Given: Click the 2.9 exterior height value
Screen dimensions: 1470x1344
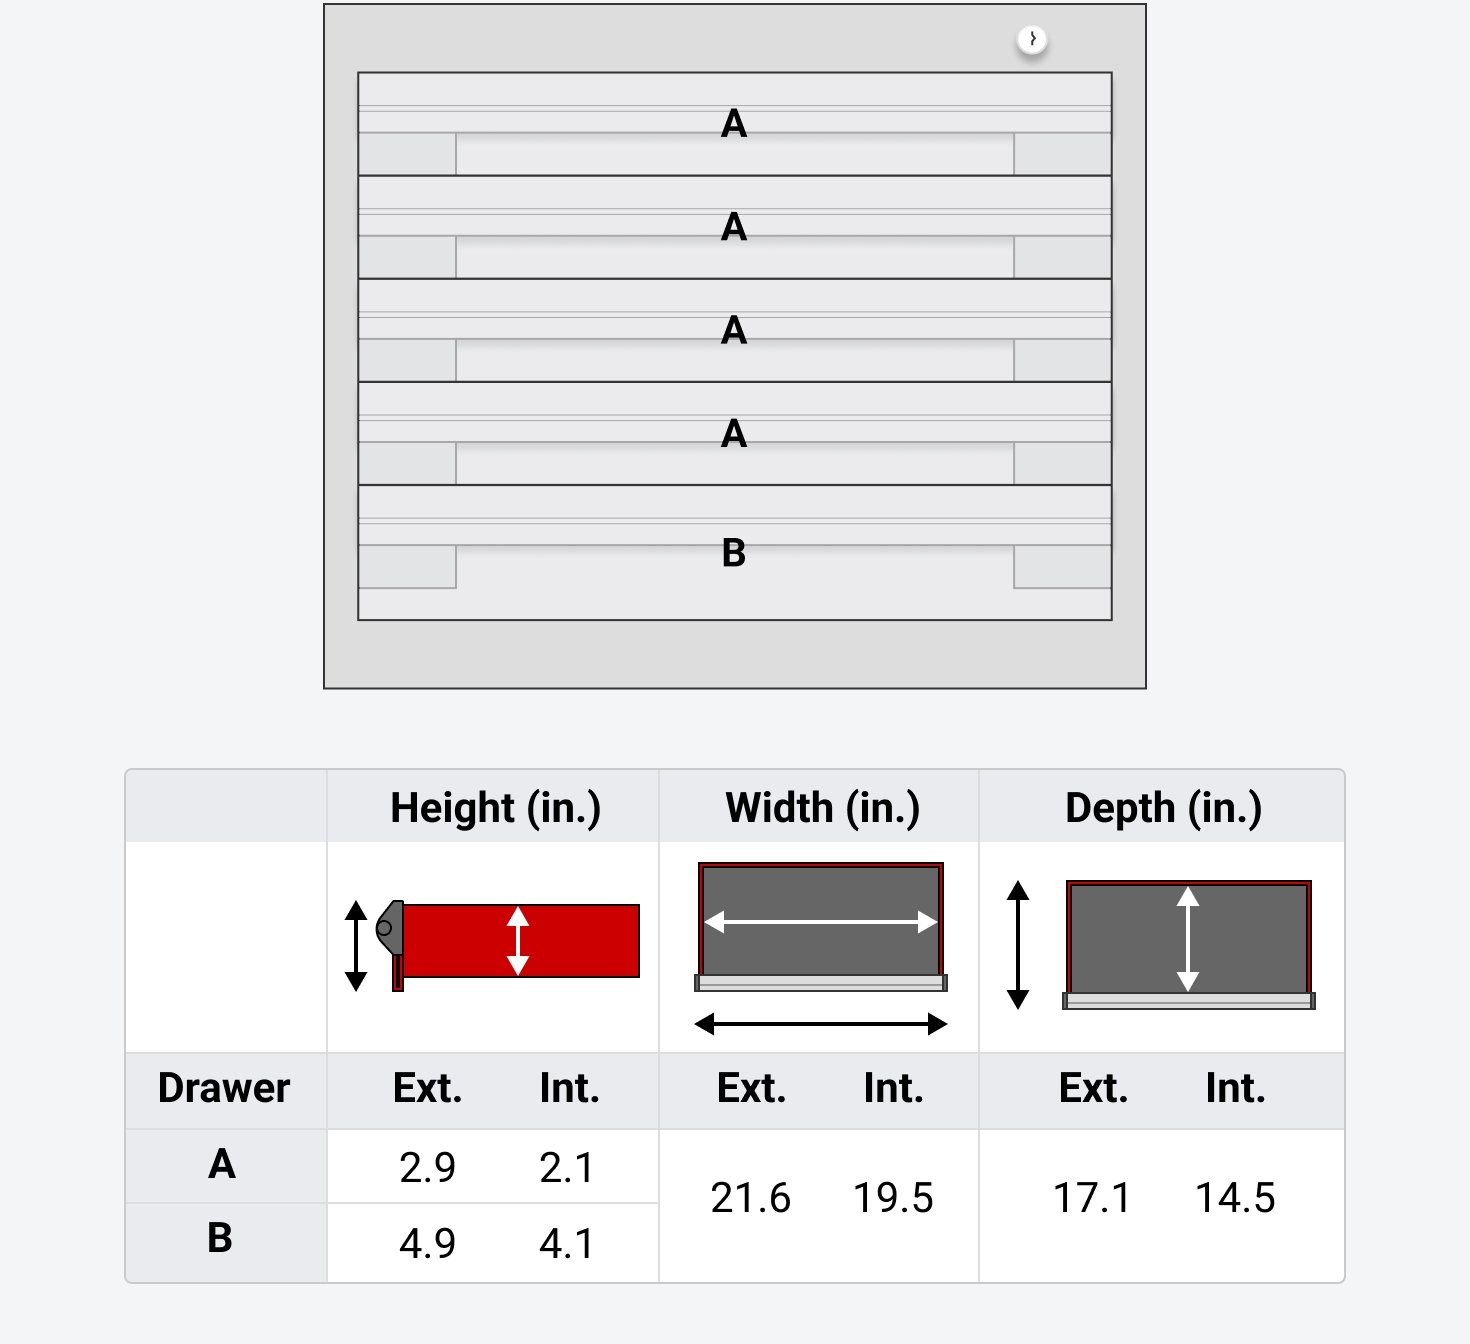Looking at the screenshot, I should [x=427, y=1167].
